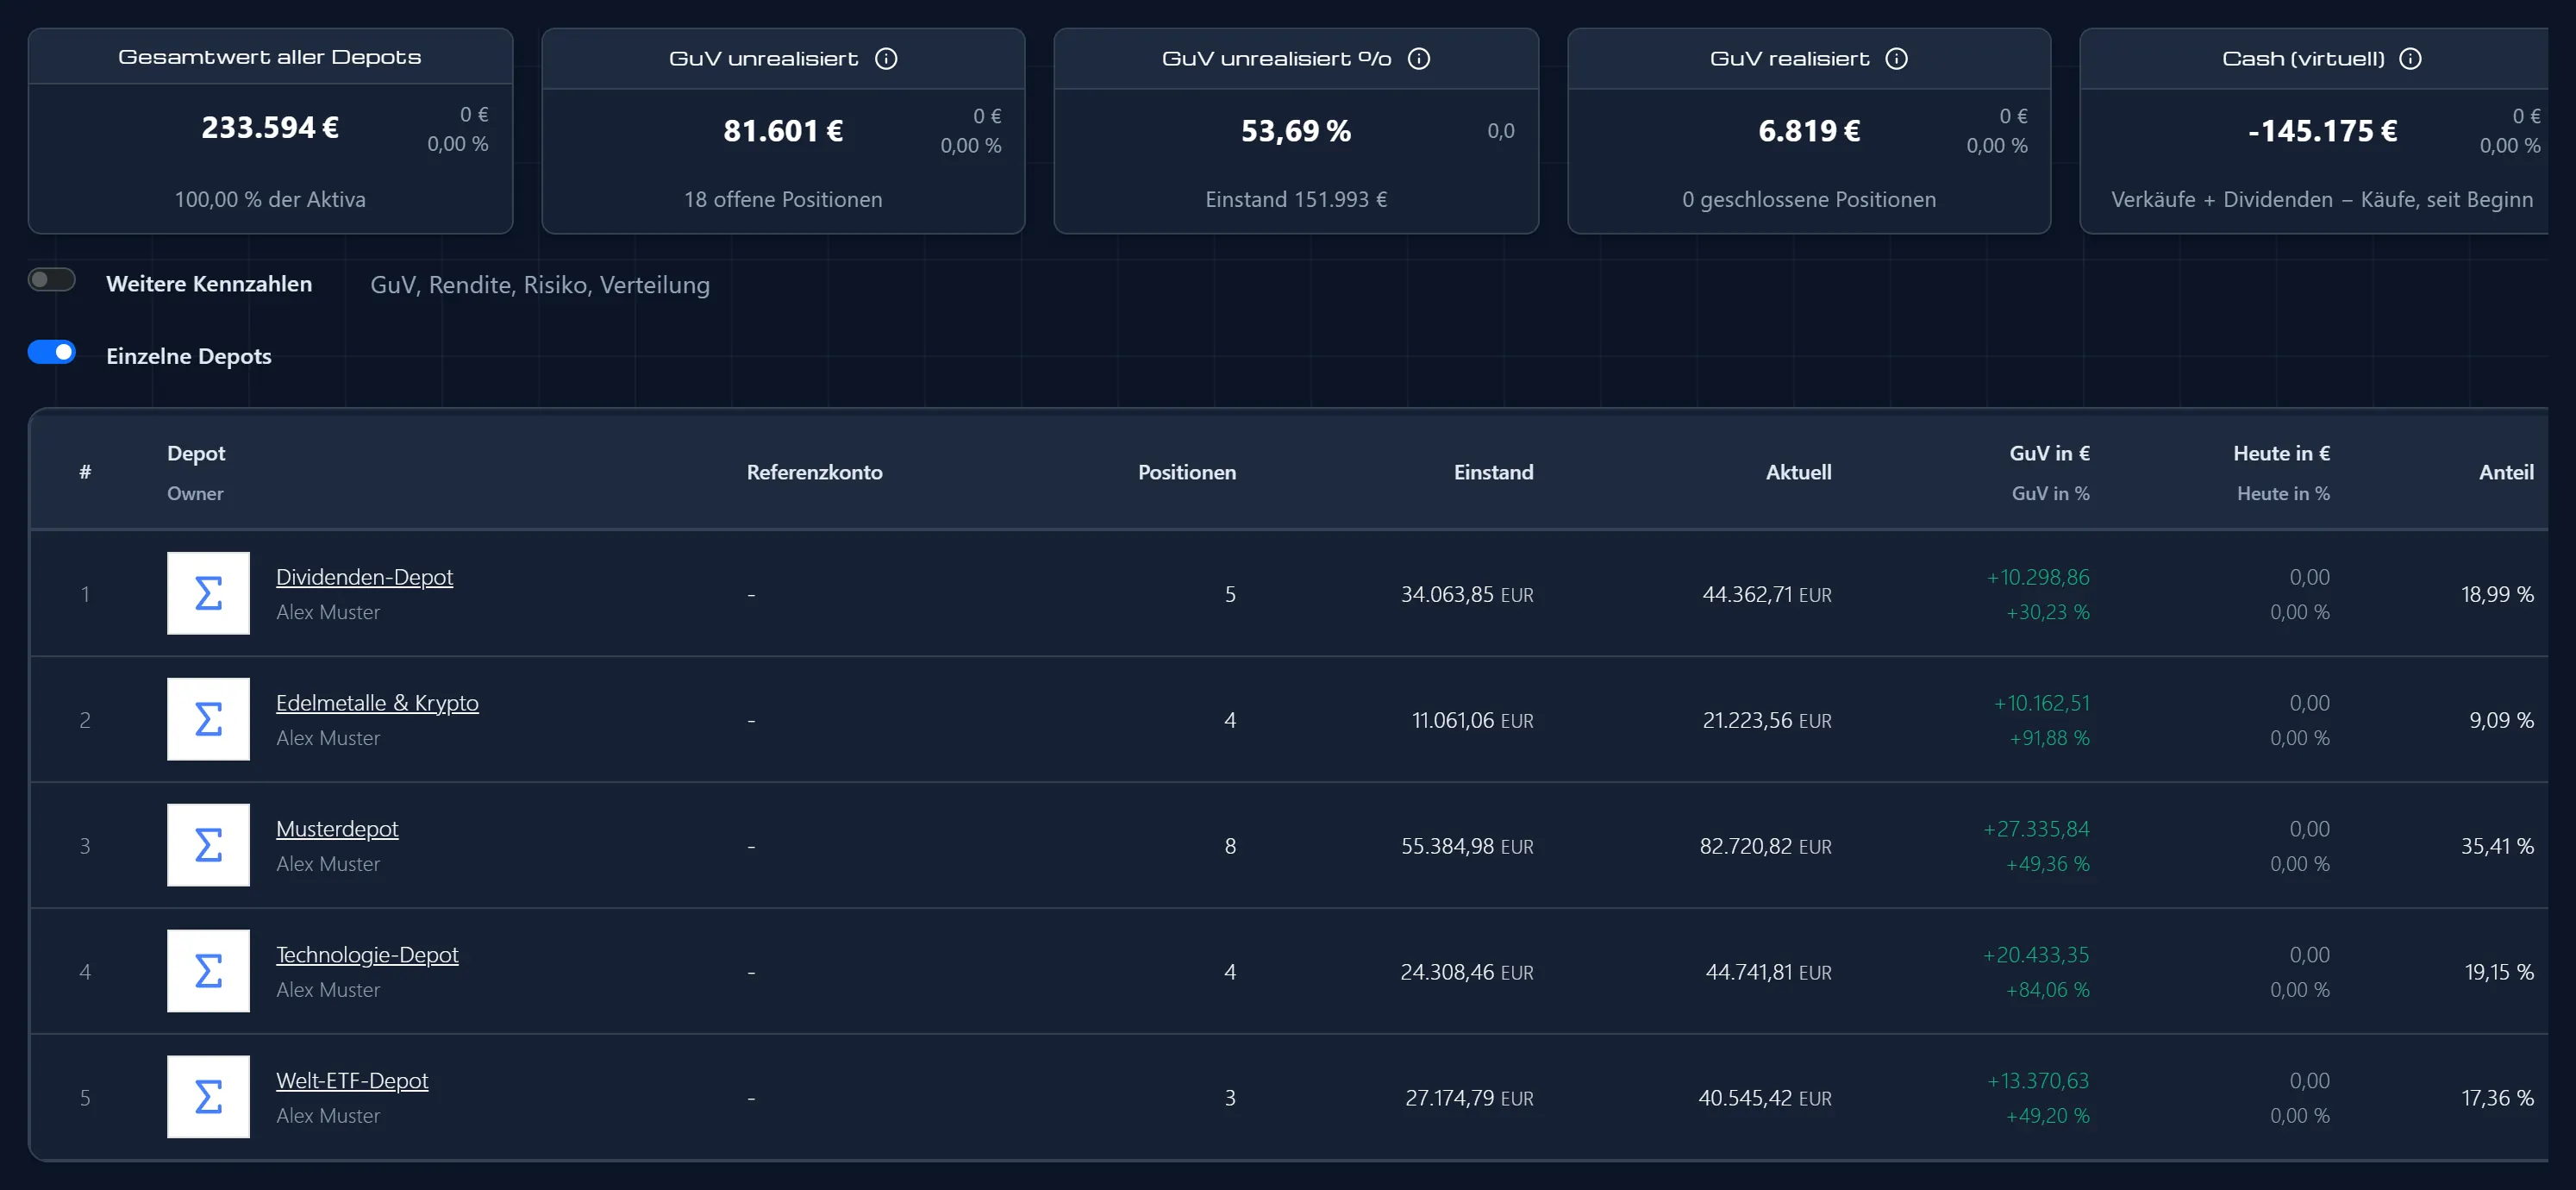Click the -145.175 € cash value
2576x1190 pixels.
[2322, 131]
